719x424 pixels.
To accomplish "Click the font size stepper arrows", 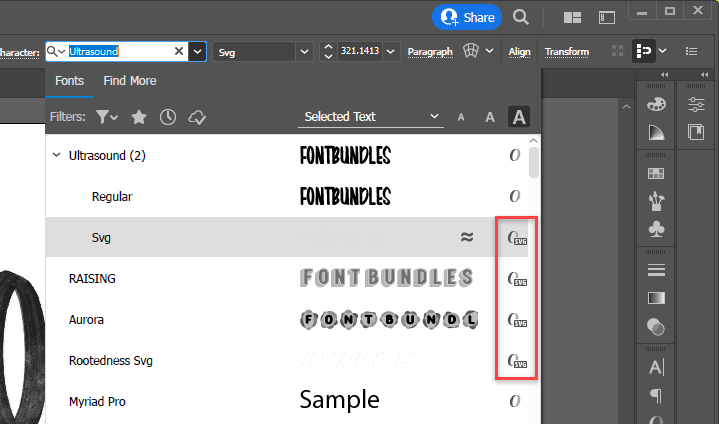I will 328,51.
